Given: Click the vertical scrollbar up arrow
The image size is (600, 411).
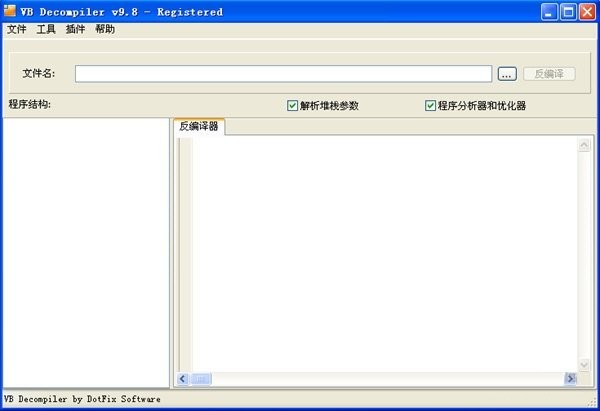Looking at the screenshot, I should [584, 145].
